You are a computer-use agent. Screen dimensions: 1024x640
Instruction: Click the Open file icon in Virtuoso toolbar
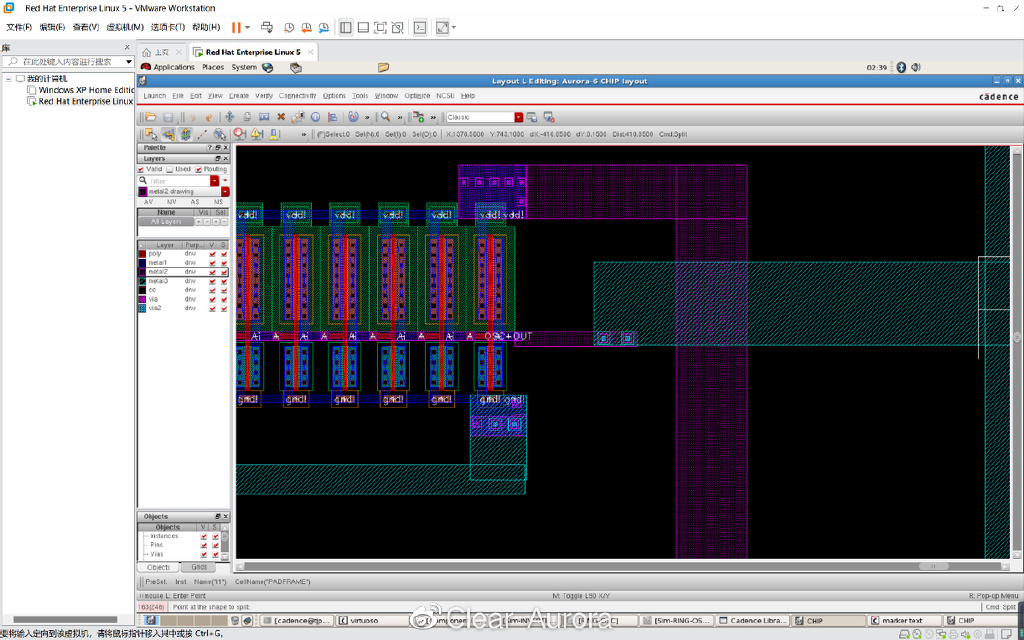[x=151, y=117]
